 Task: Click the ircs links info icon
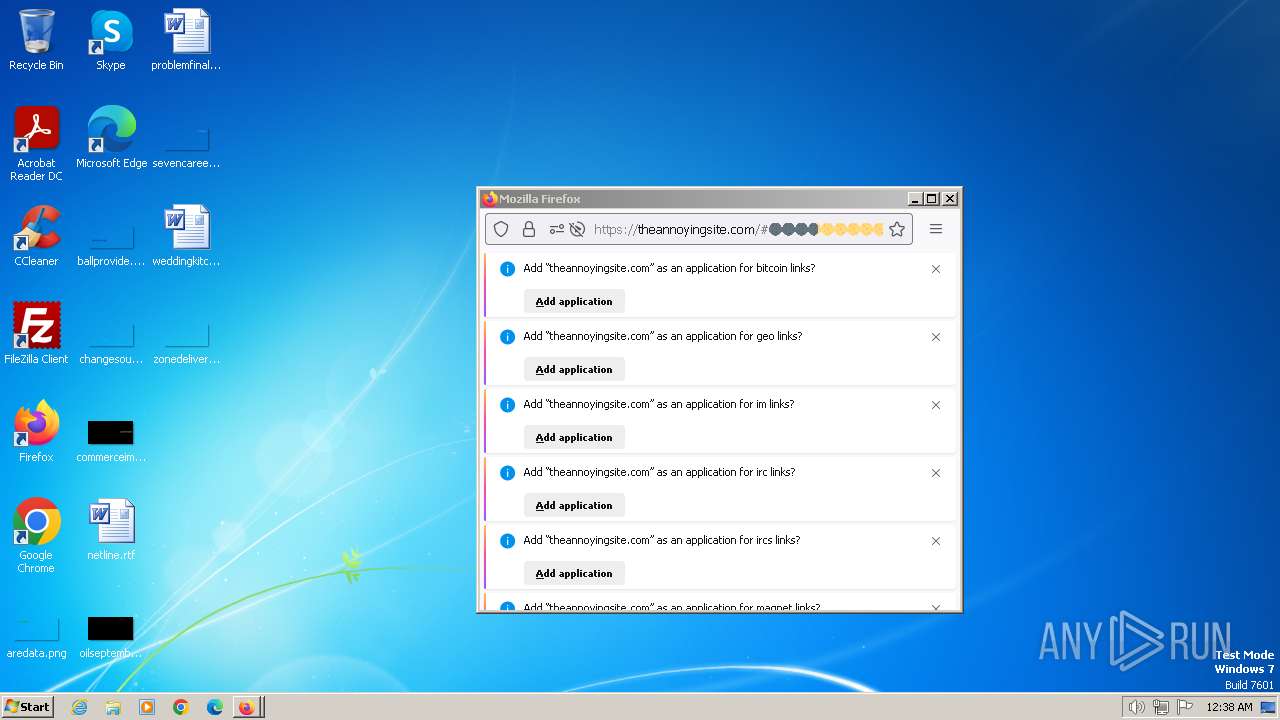[507, 541]
